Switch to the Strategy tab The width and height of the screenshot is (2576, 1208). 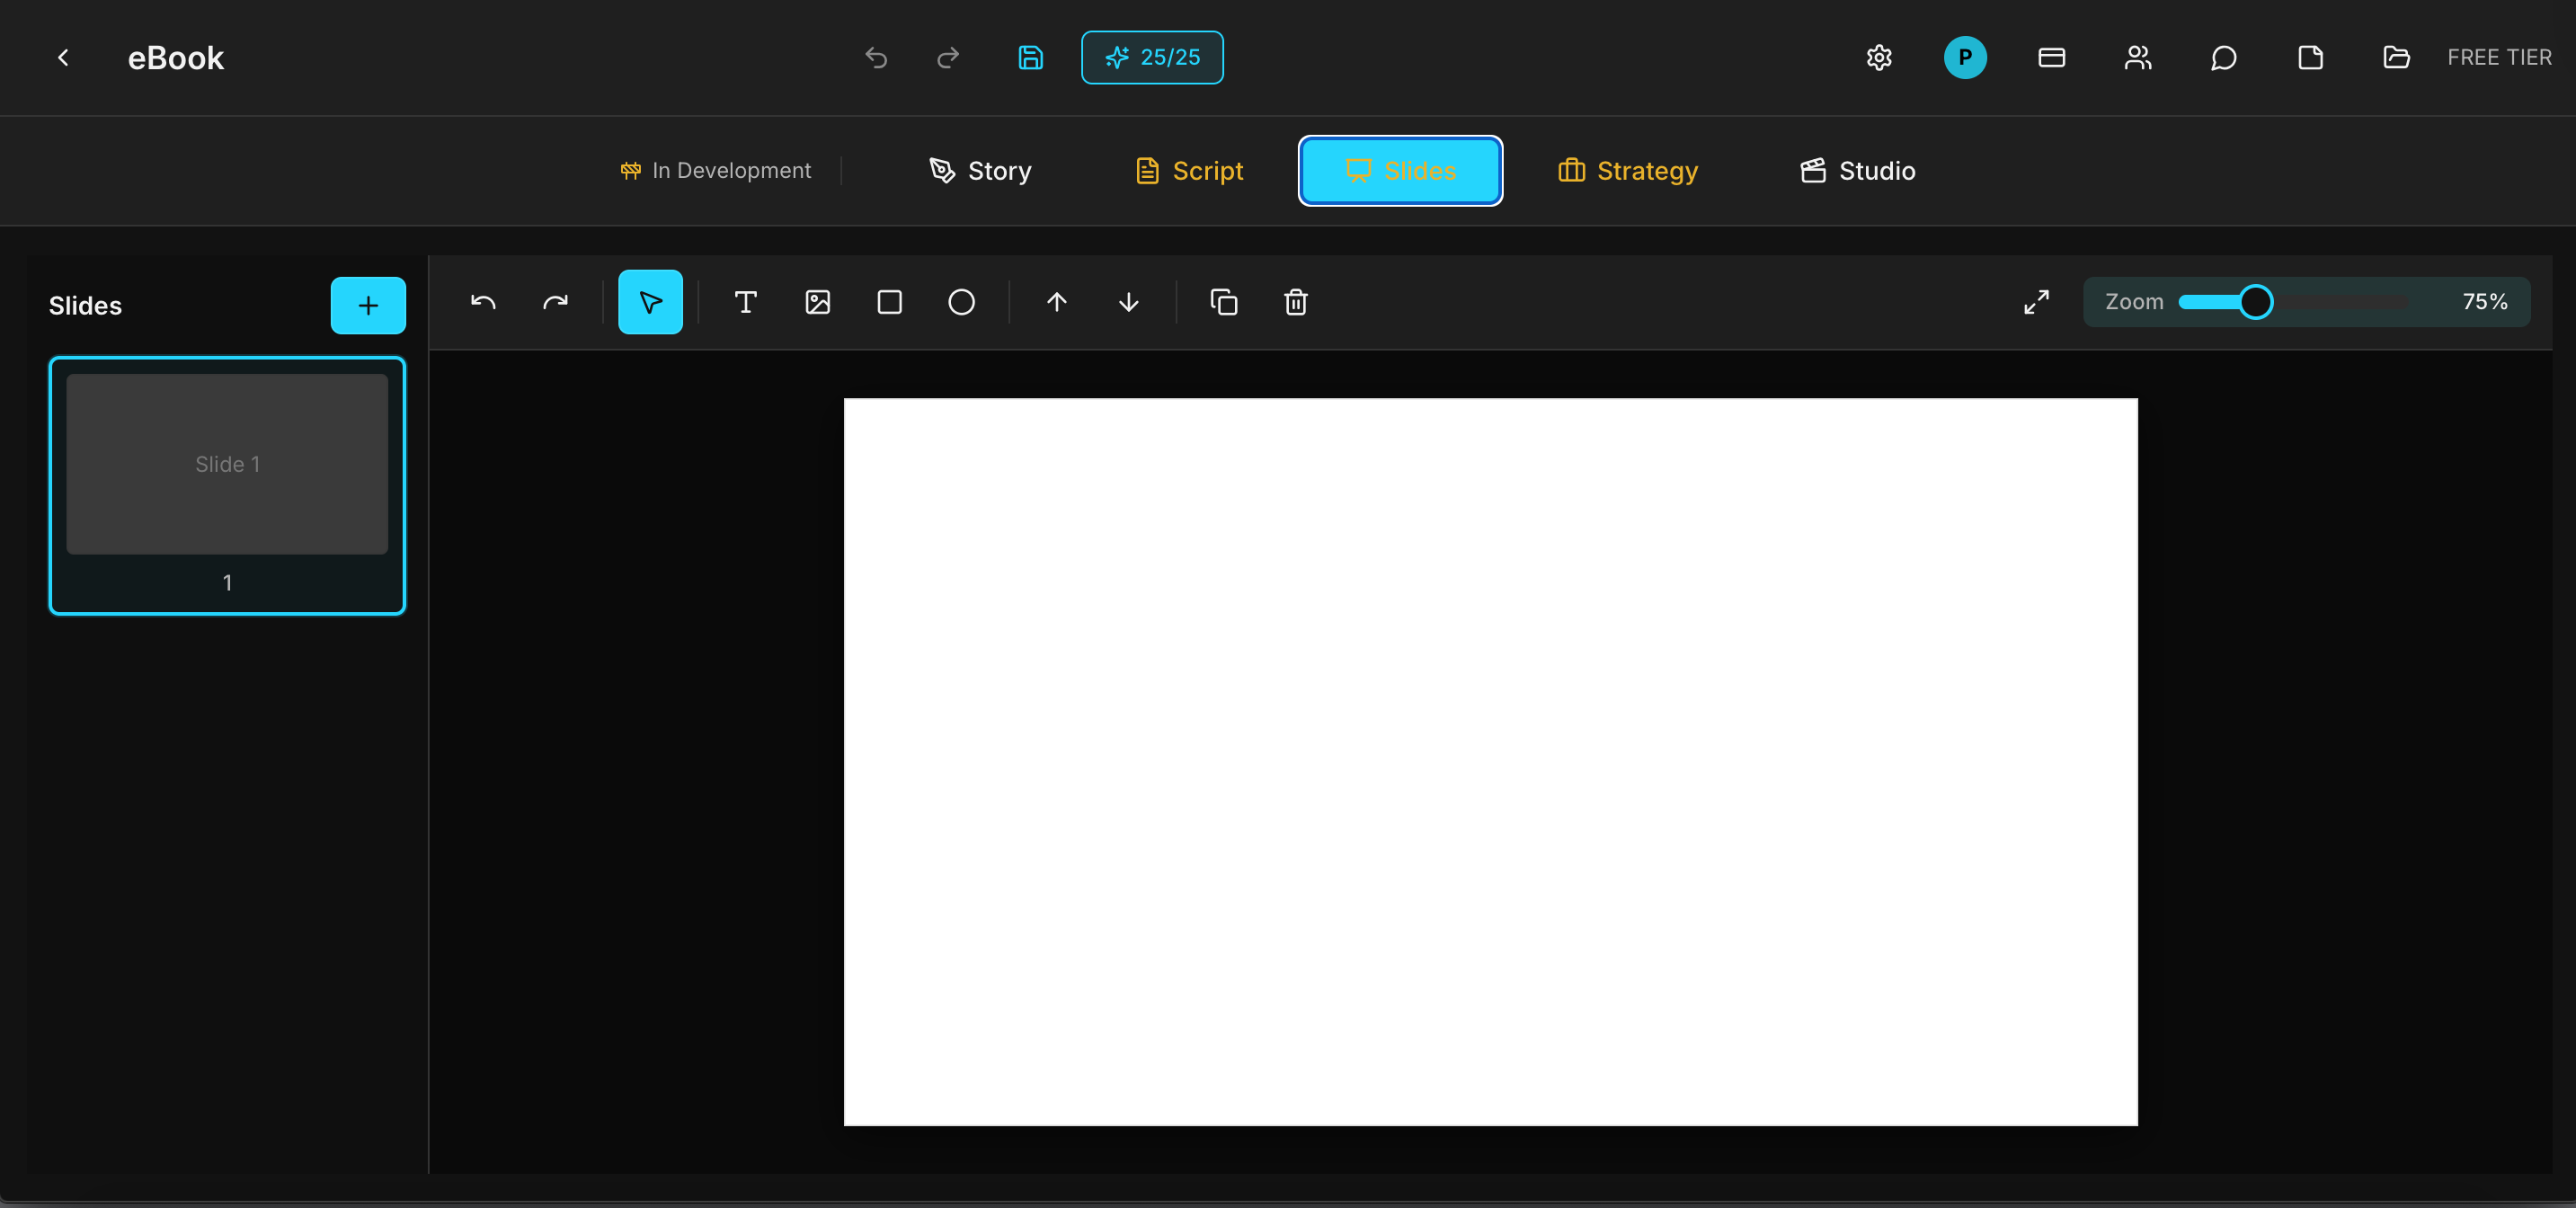[x=1626, y=170]
